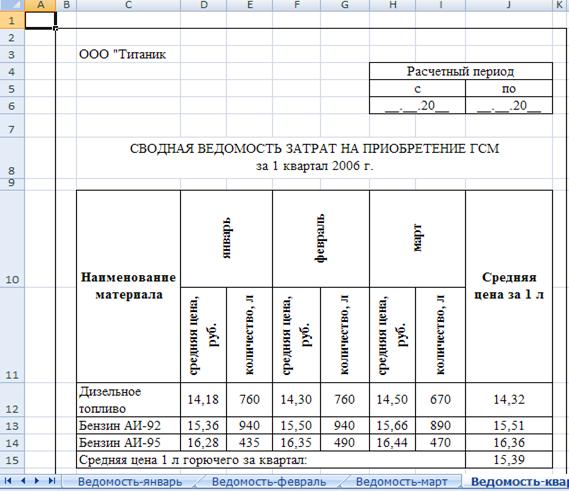Viewport: 569px width, 491px height.
Task: Select row 12 header
Action: pos(12,400)
